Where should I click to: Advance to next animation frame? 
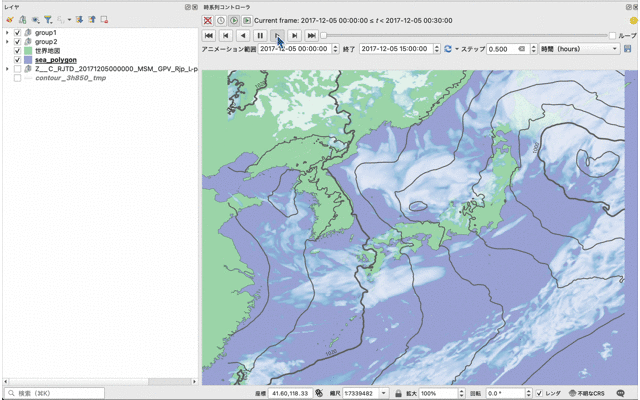294,36
